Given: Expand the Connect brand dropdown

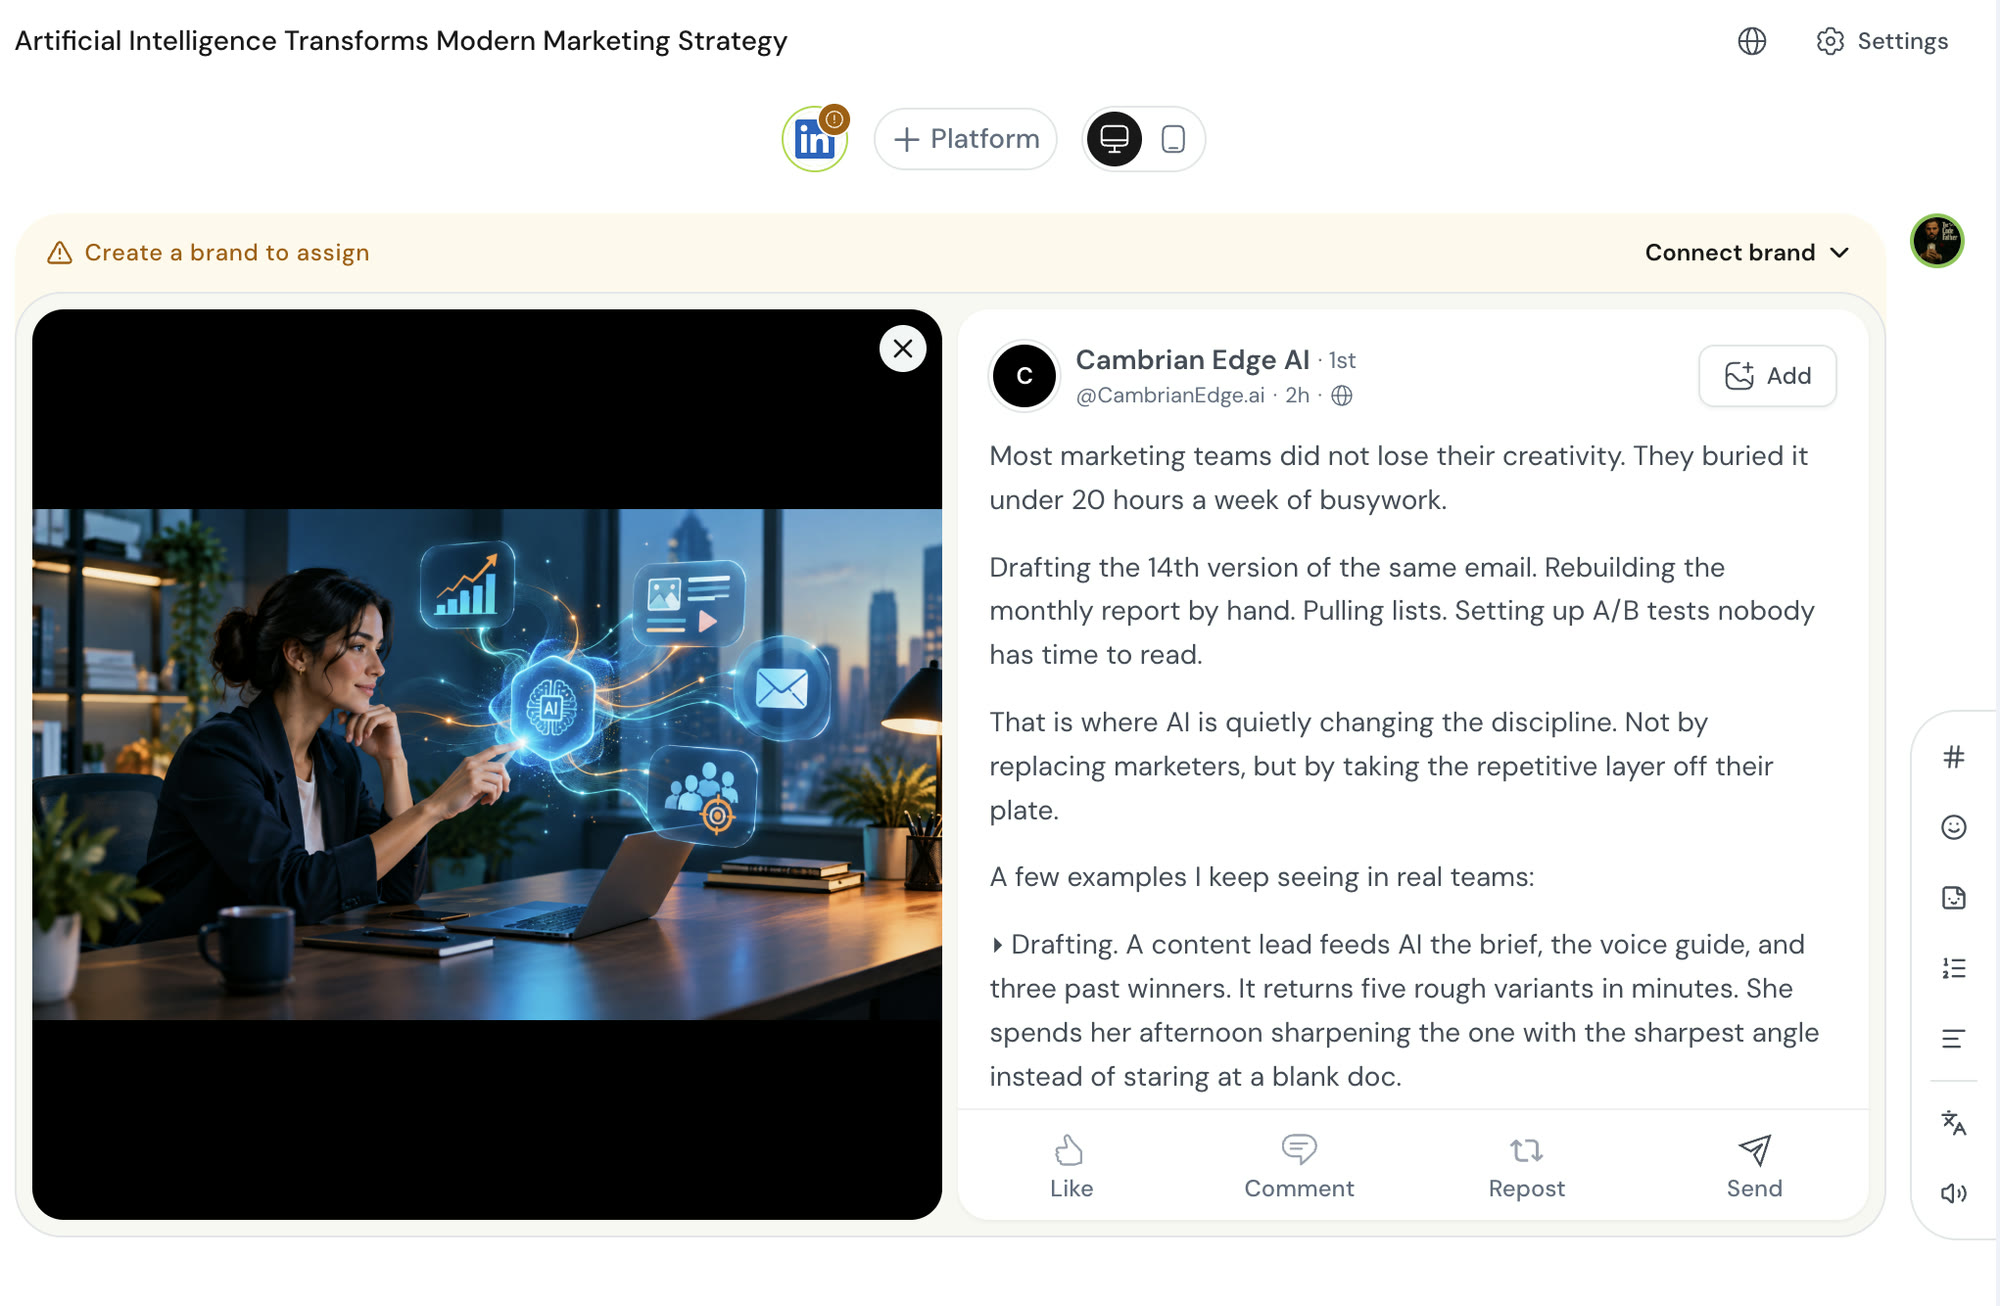Looking at the screenshot, I should (1747, 252).
